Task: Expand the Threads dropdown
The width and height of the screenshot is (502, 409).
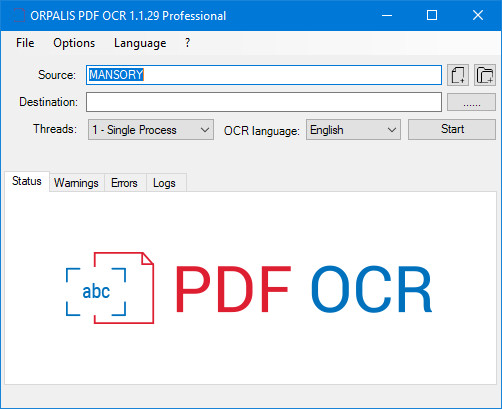Action: (151, 130)
